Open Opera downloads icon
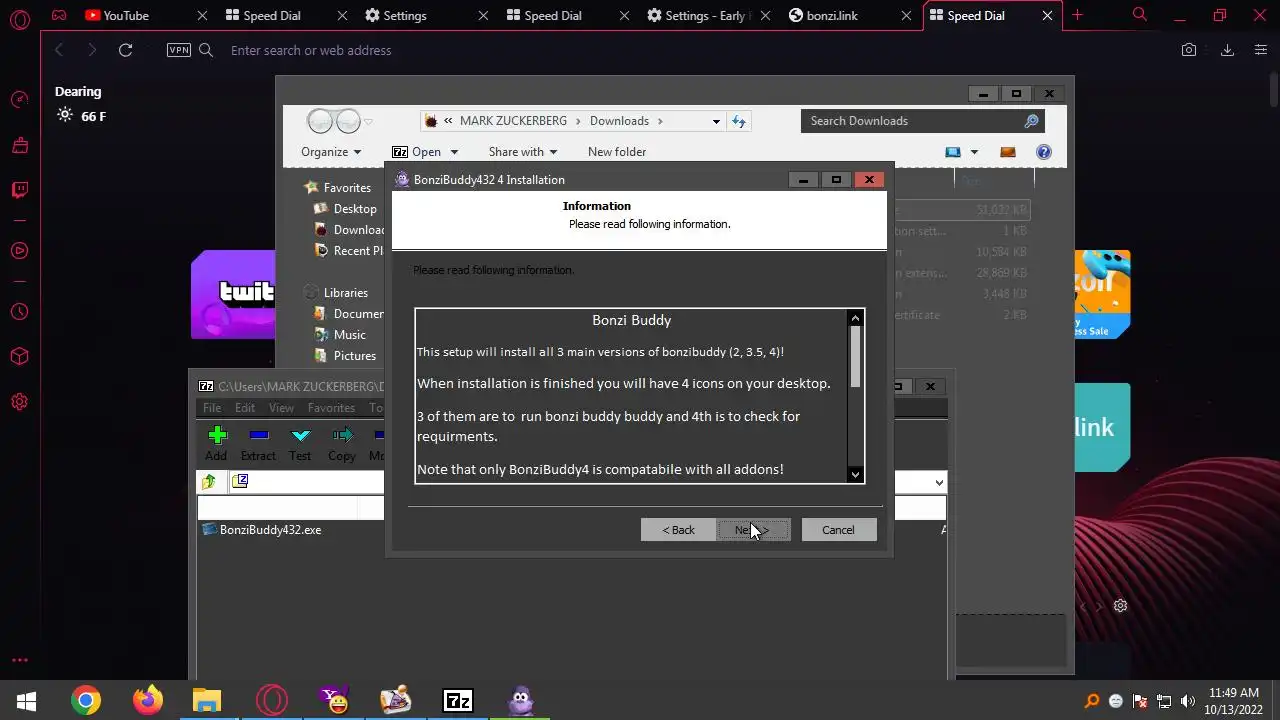Viewport: 1280px width, 720px height. coord(1228,50)
